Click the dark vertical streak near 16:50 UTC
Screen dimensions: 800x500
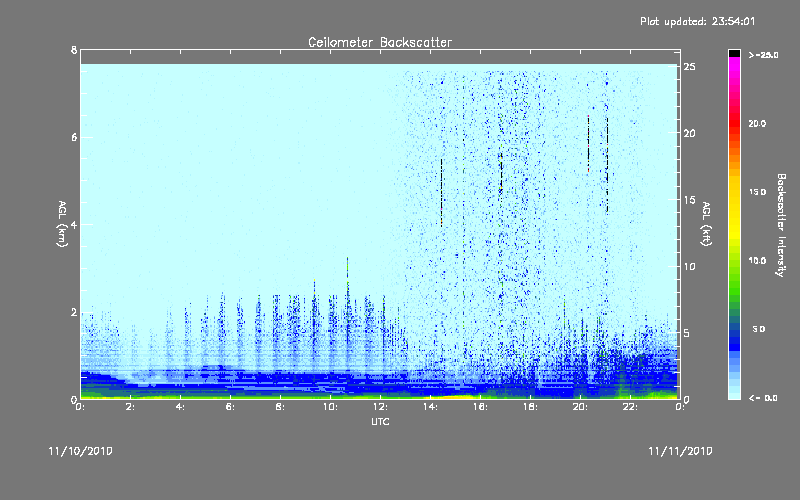[501, 173]
